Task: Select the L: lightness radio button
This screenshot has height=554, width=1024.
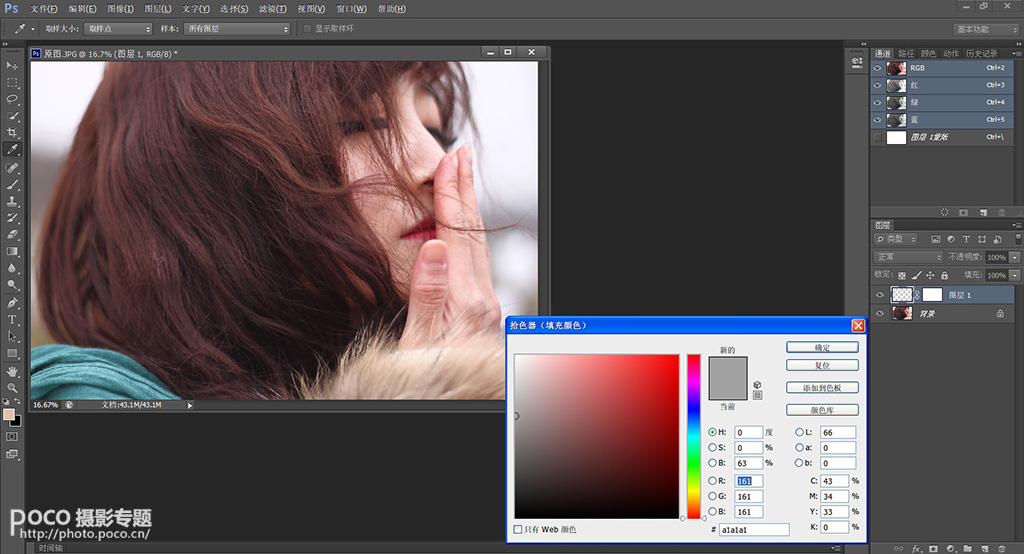Action: click(799, 432)
